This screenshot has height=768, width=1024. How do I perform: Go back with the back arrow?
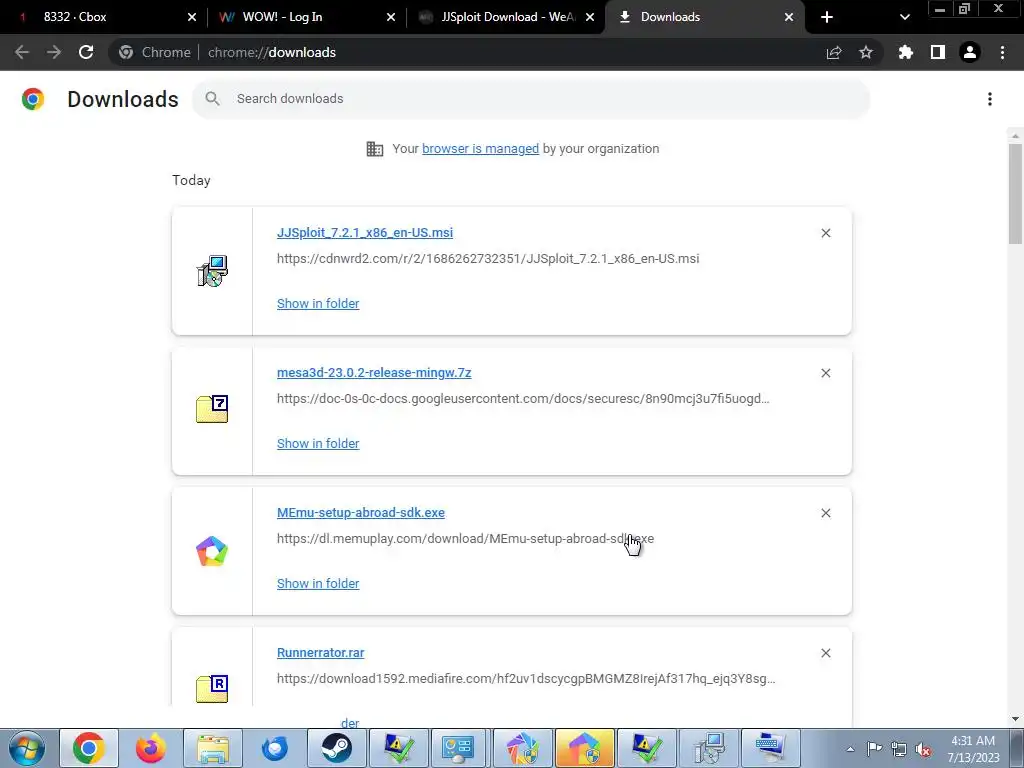(22, 52)
